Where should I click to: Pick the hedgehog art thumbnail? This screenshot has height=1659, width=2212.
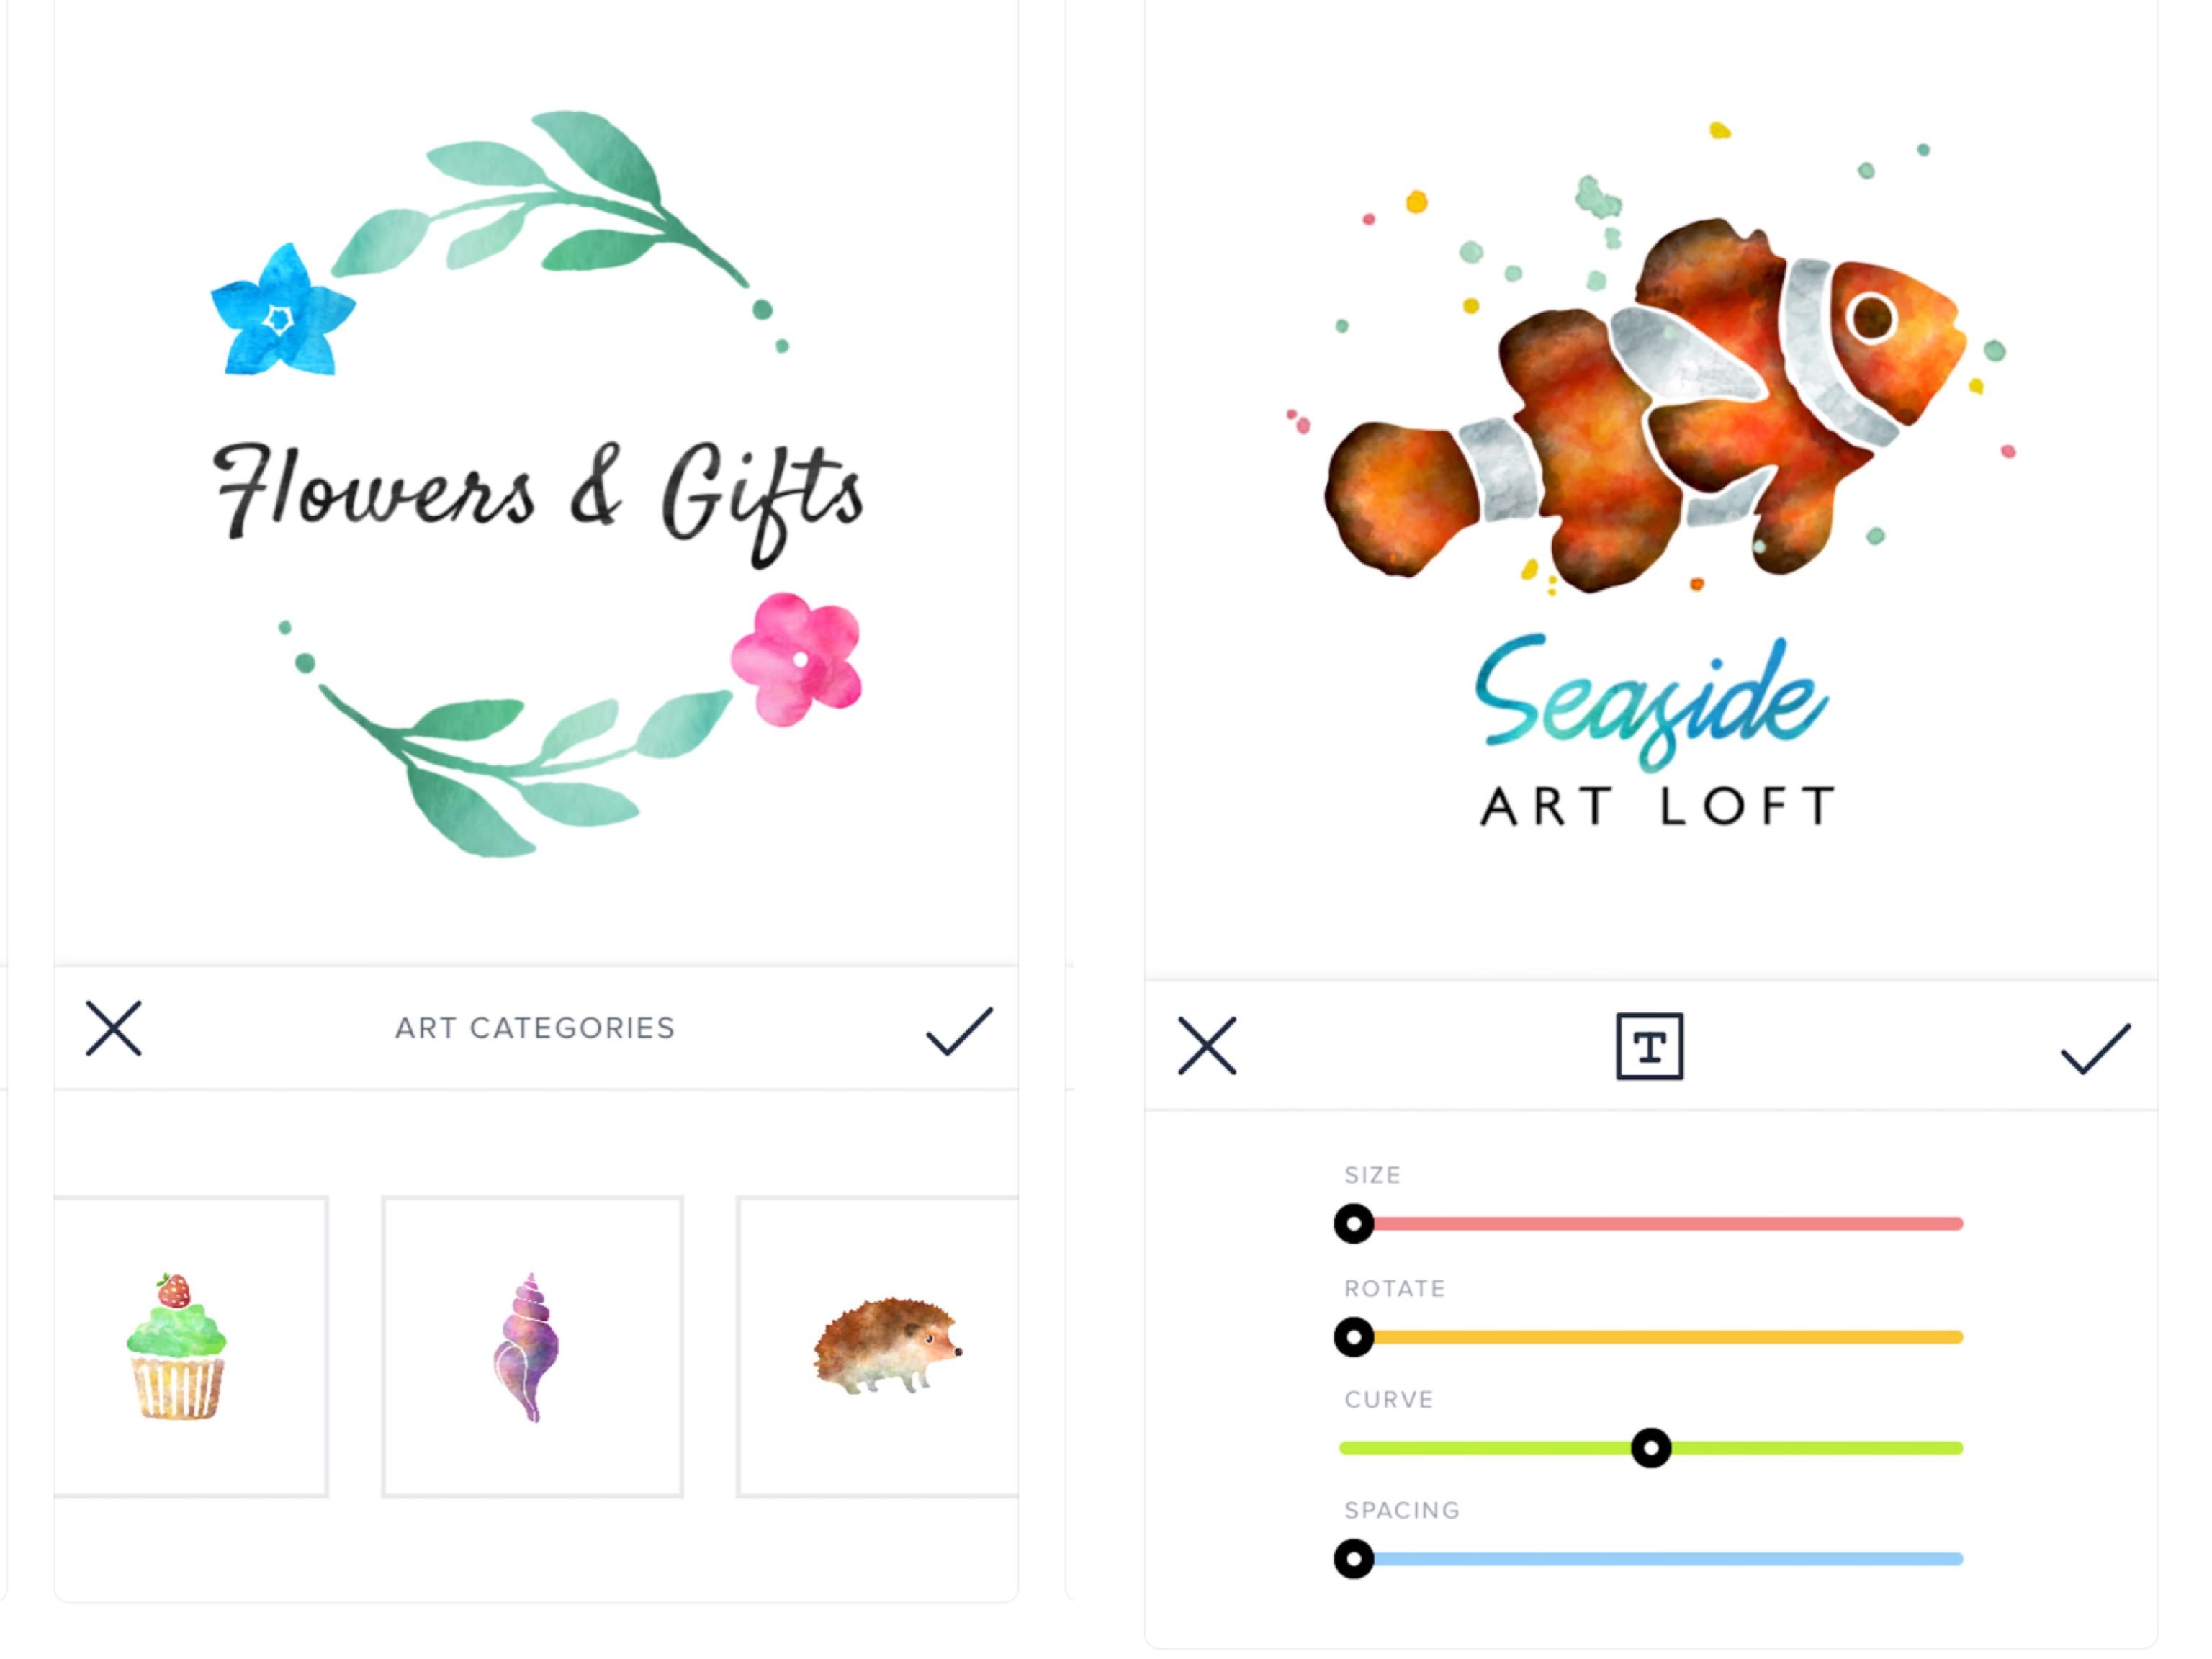(878, 1346)
